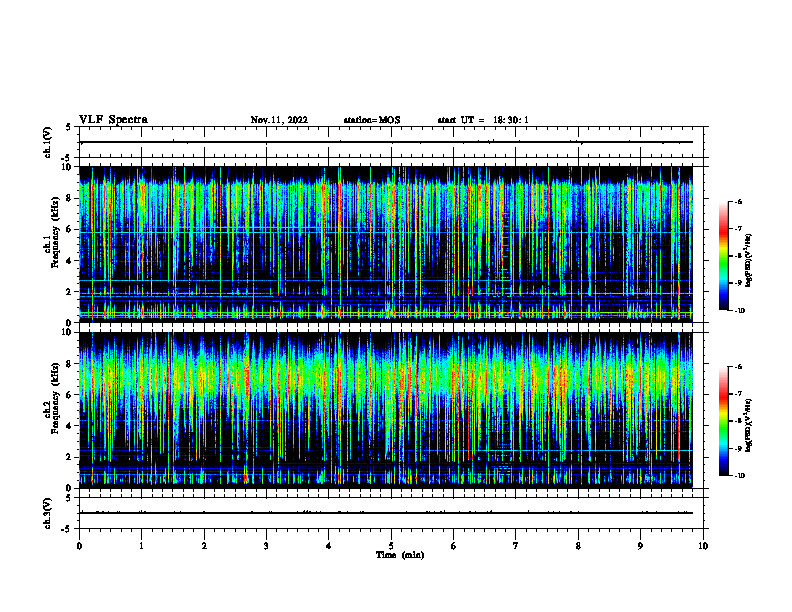Click the "-6" label on ch.2 color bar
This screenshot has width=792, height=612.
(738, 367)
